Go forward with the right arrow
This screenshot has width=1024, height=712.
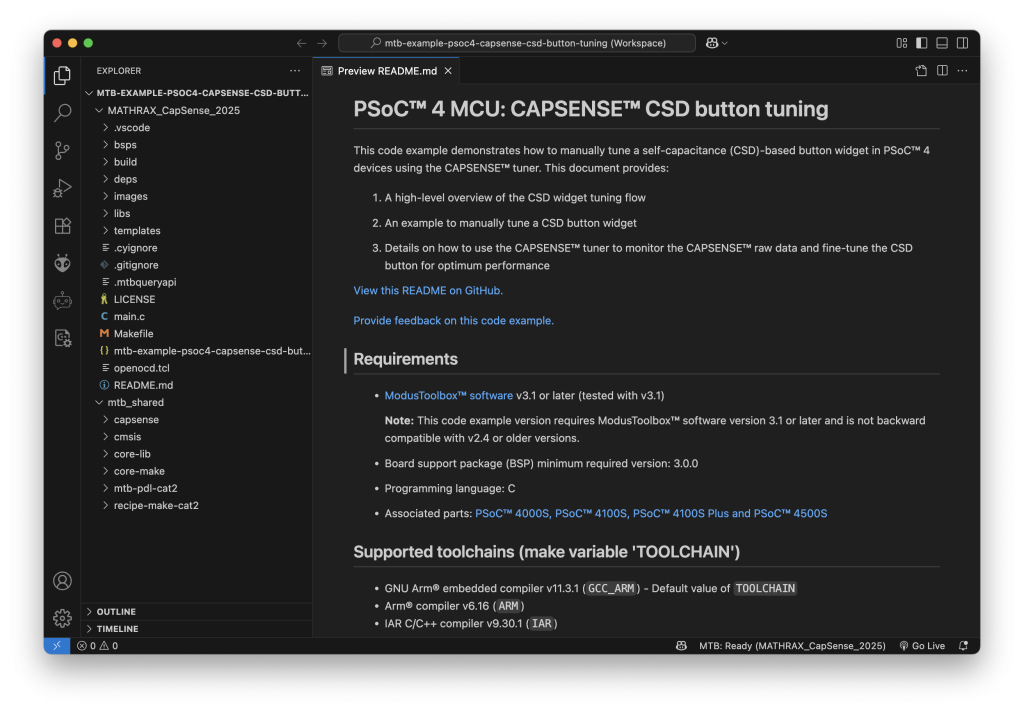click(322, 43)
